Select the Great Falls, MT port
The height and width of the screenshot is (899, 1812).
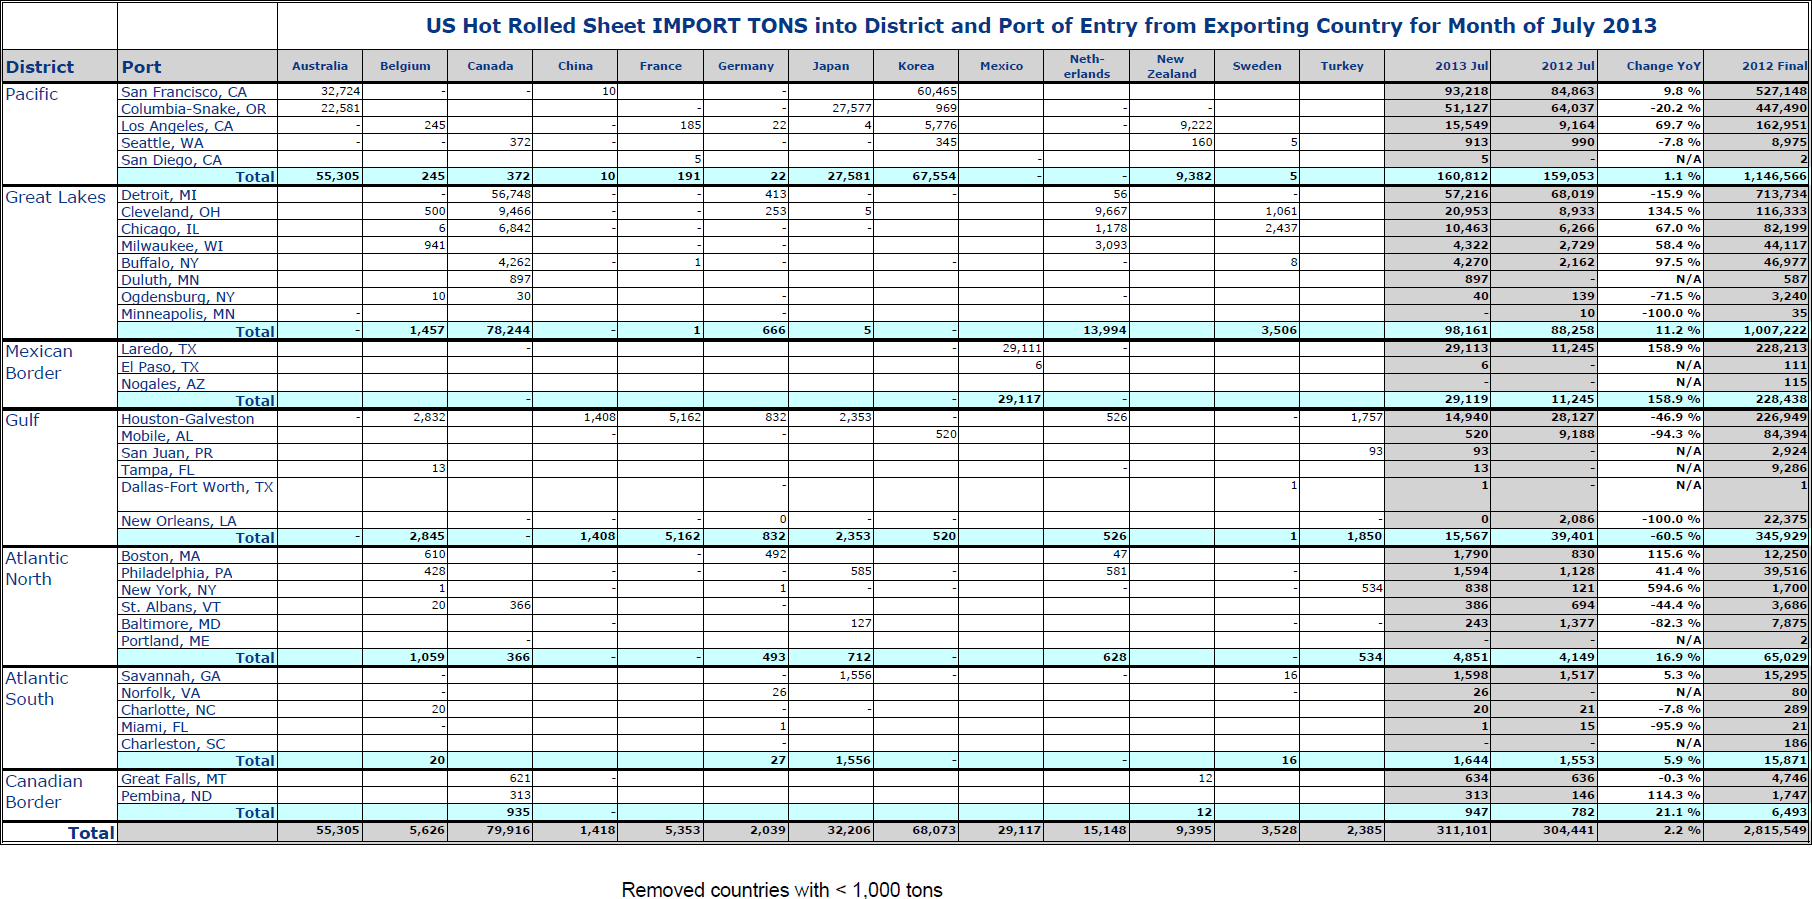tap(173, 779)
